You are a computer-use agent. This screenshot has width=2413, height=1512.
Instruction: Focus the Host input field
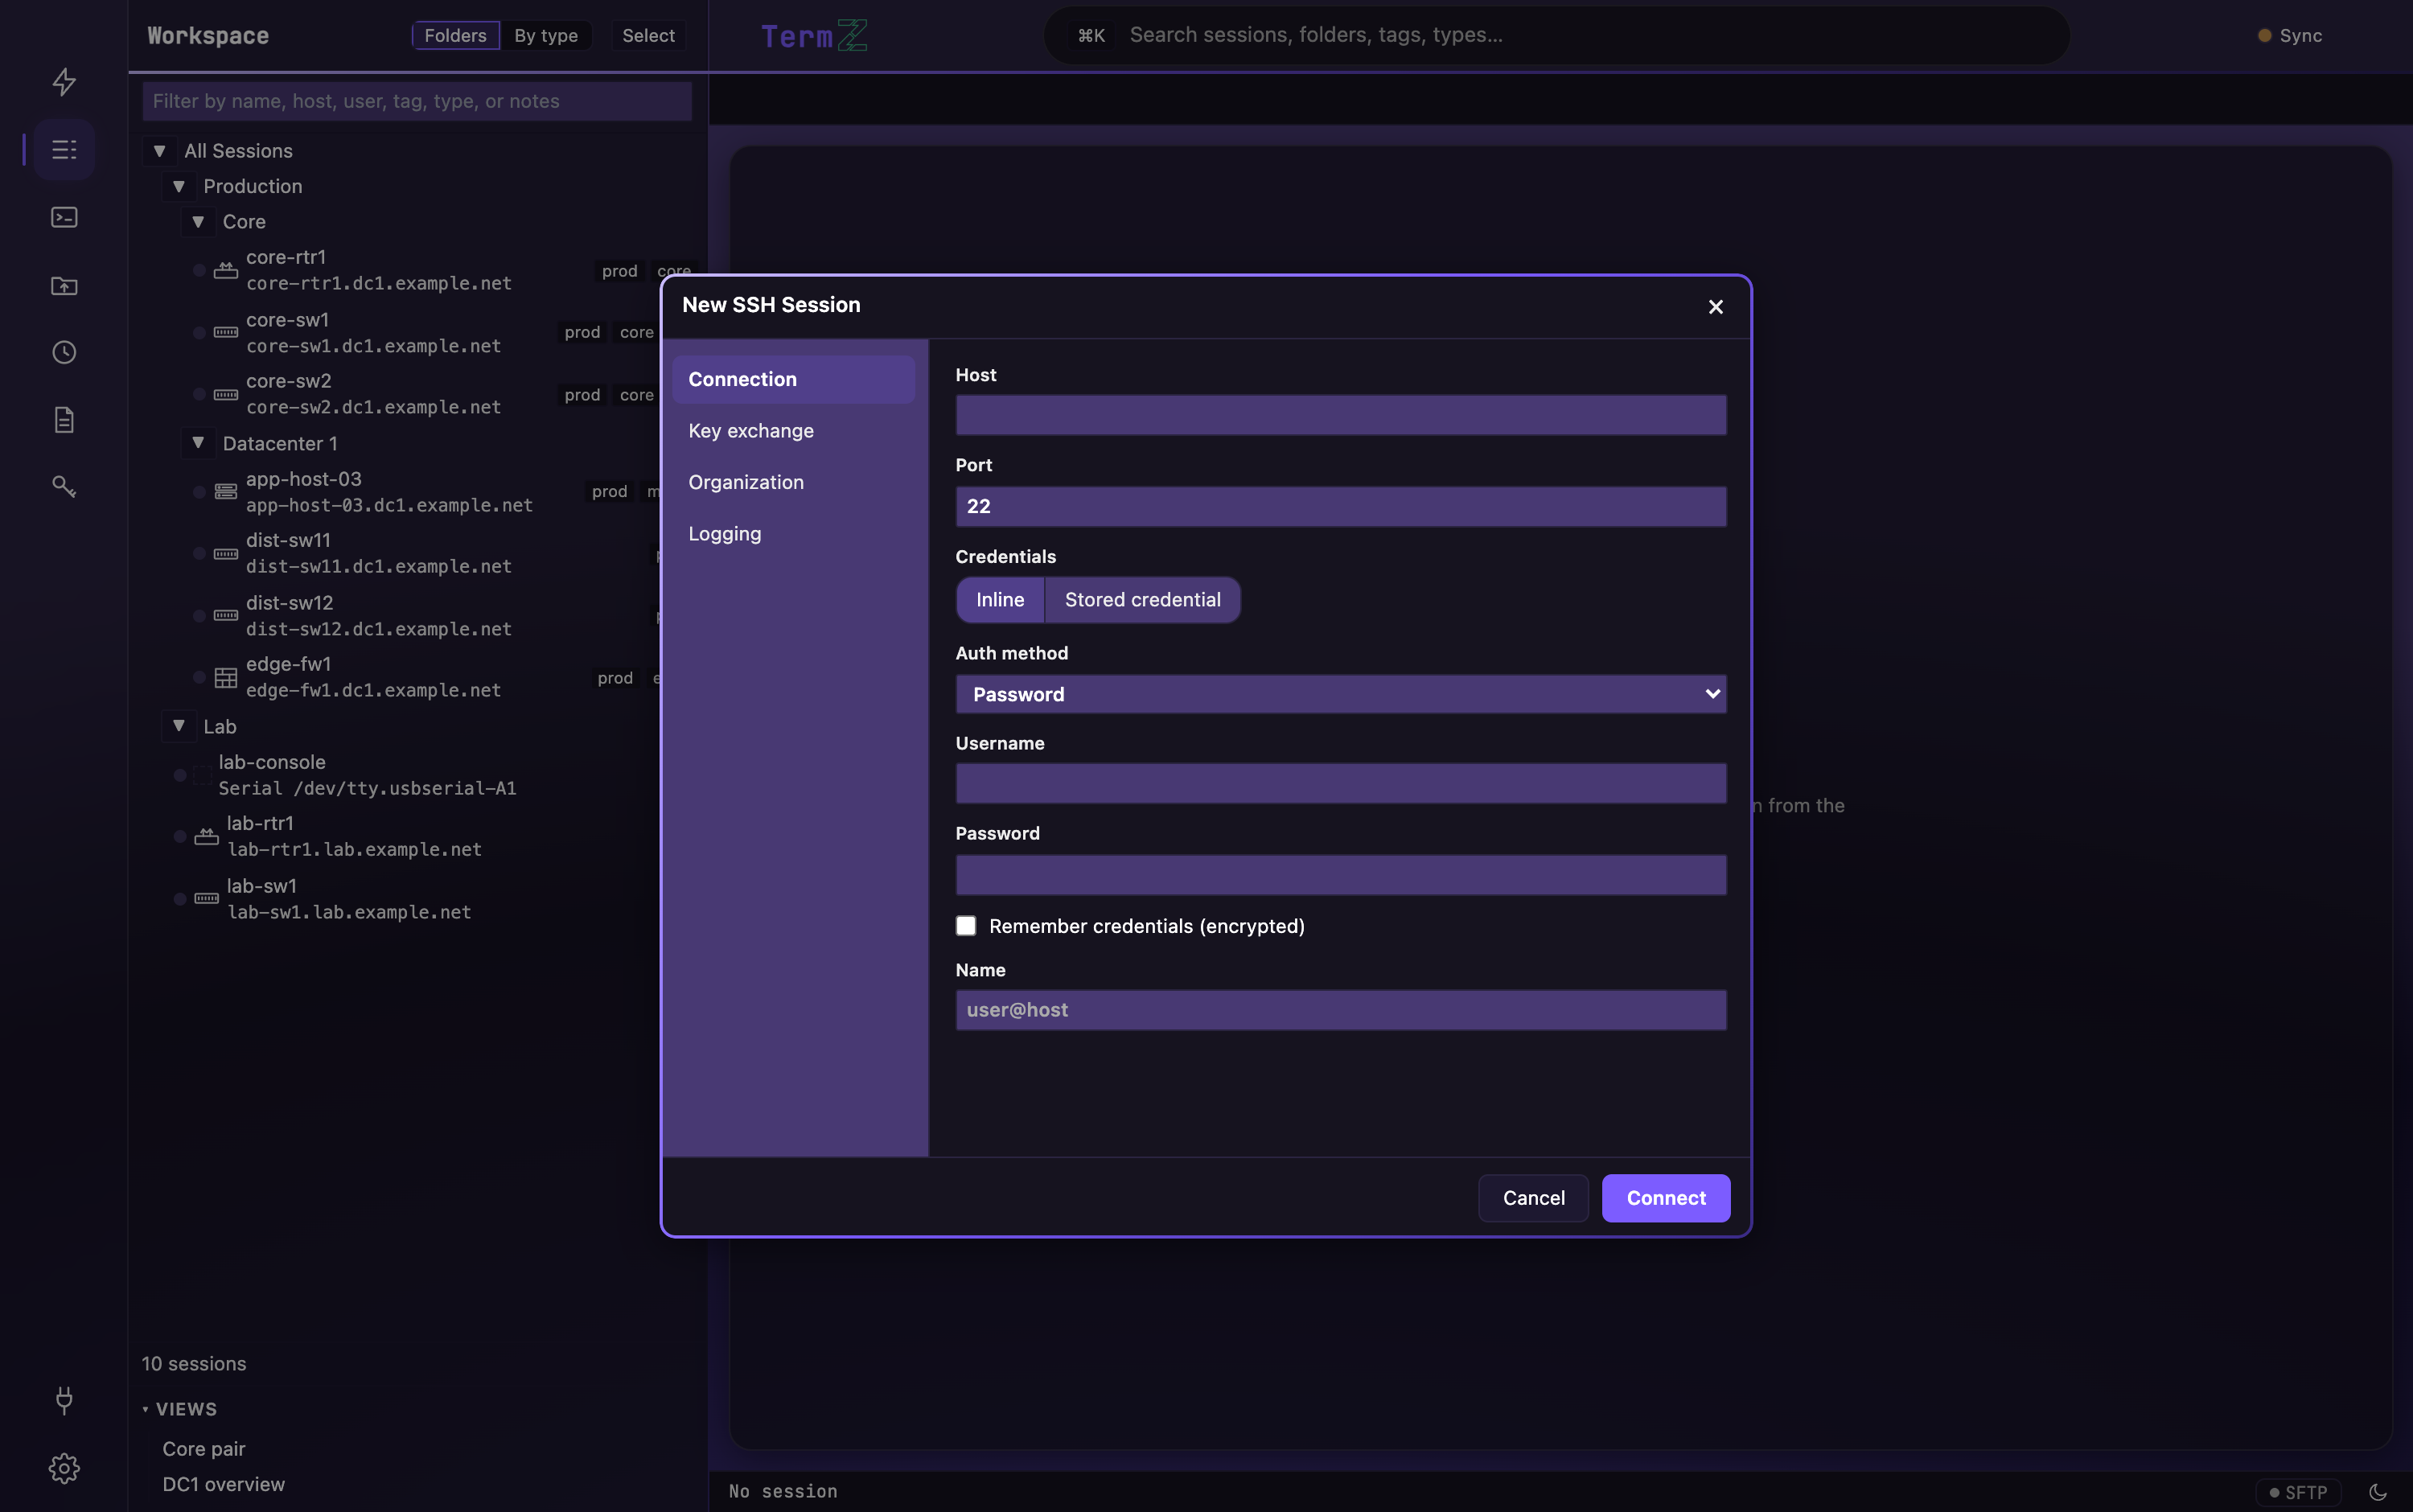click(x=1340, y=415)
